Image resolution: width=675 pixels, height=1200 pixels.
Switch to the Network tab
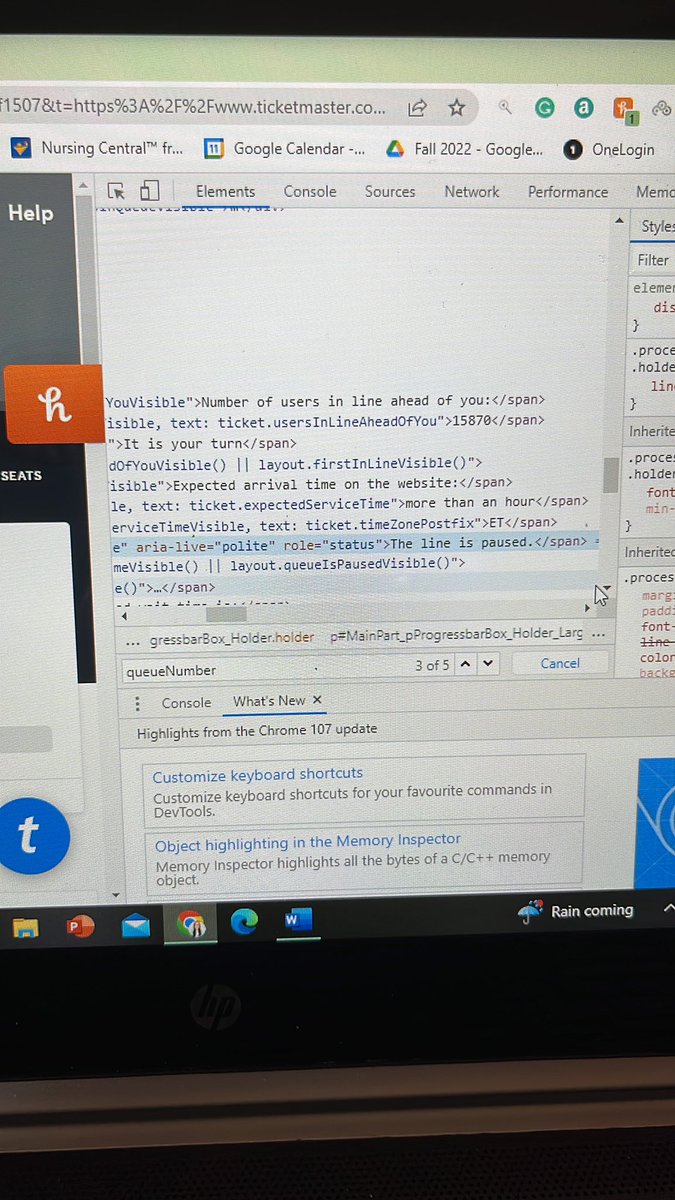click(472, 191)
